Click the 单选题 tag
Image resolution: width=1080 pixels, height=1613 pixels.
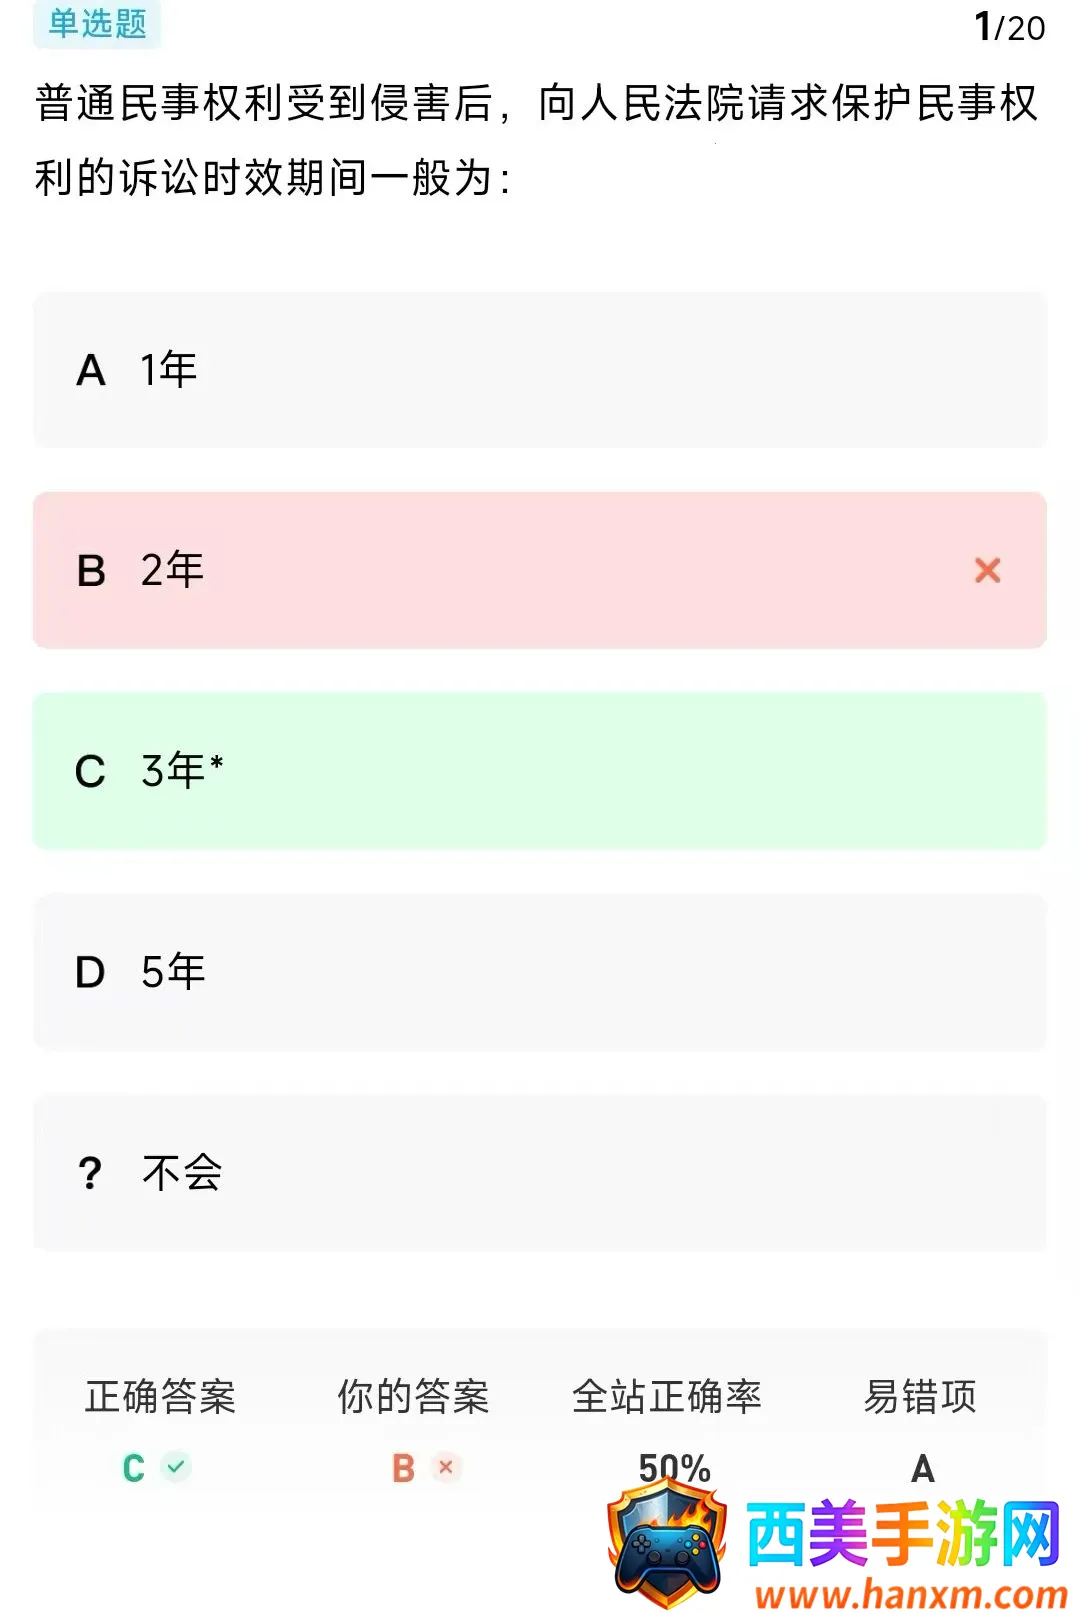[x=97, y=23]
